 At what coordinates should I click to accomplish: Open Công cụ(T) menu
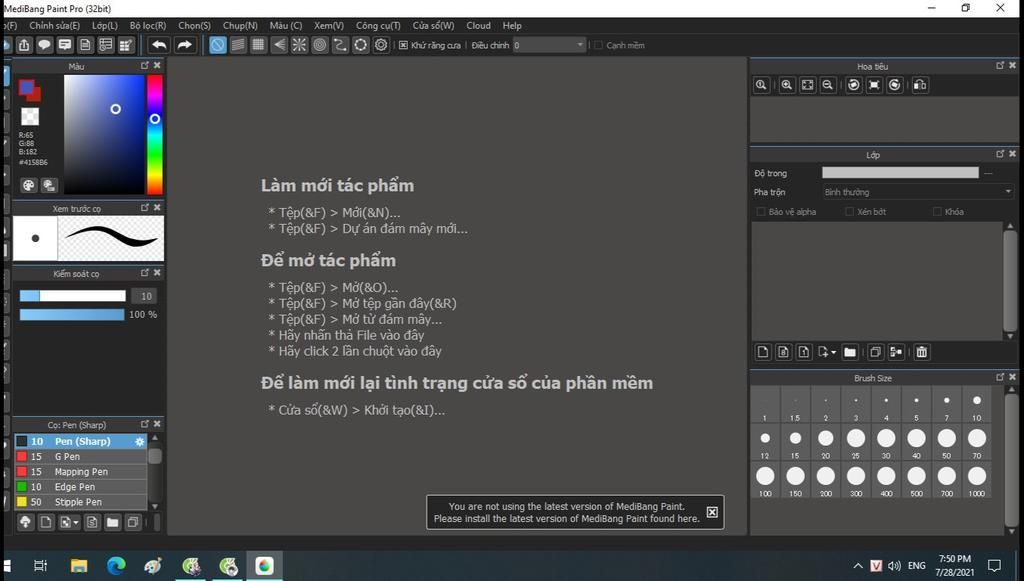click(x=378, y=25)
